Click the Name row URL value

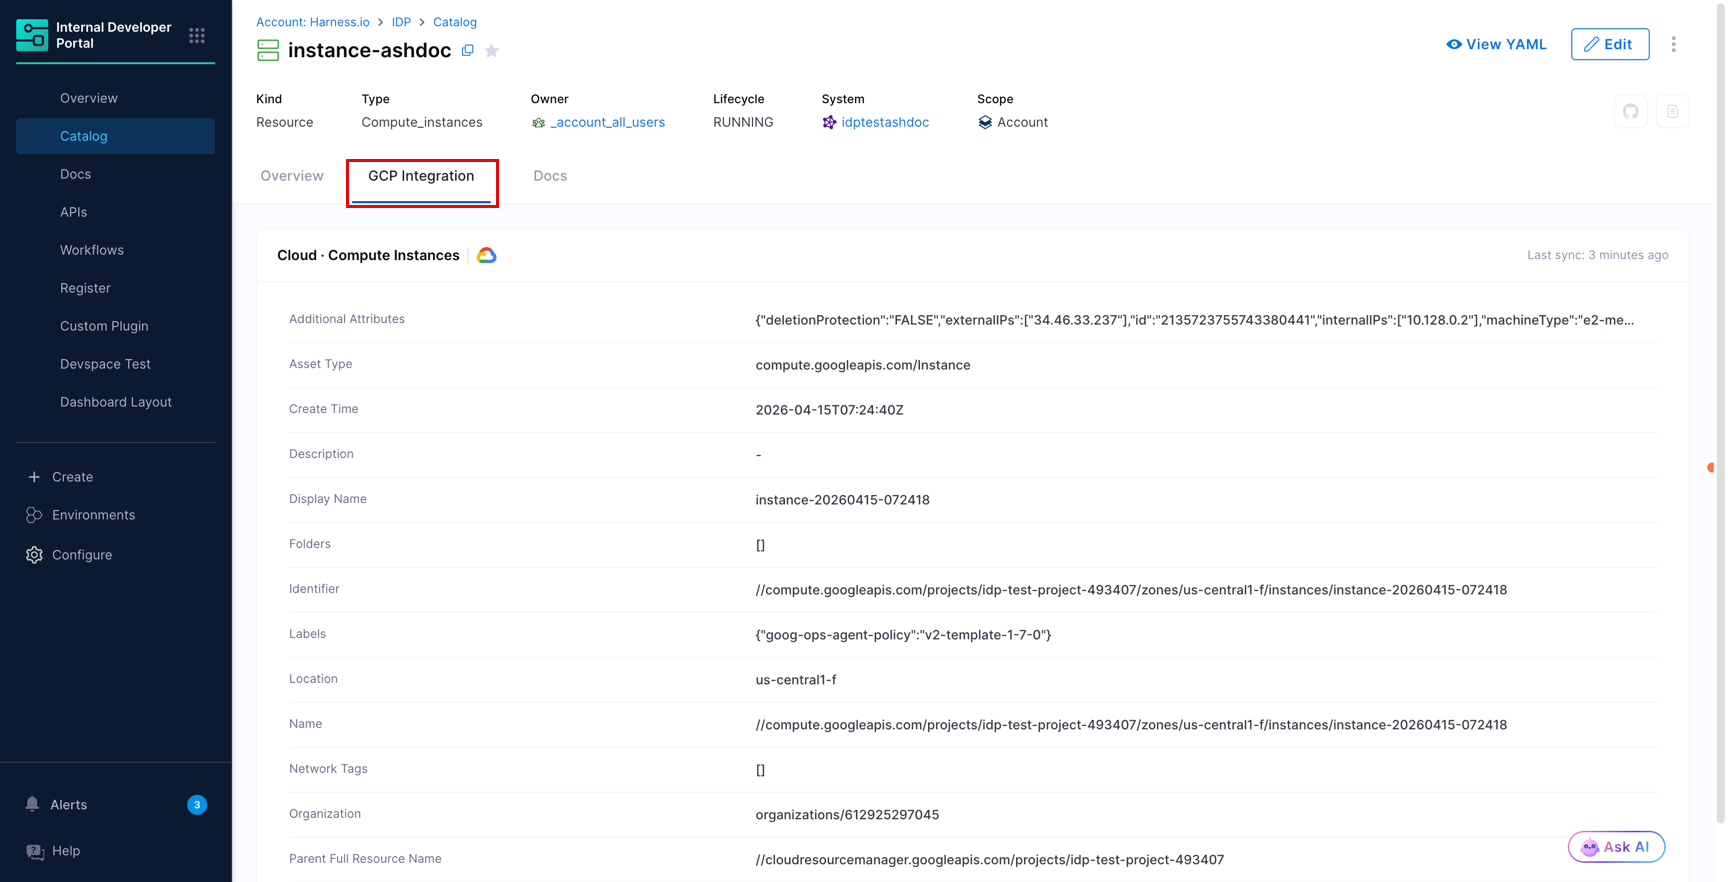click(1131, 725)
